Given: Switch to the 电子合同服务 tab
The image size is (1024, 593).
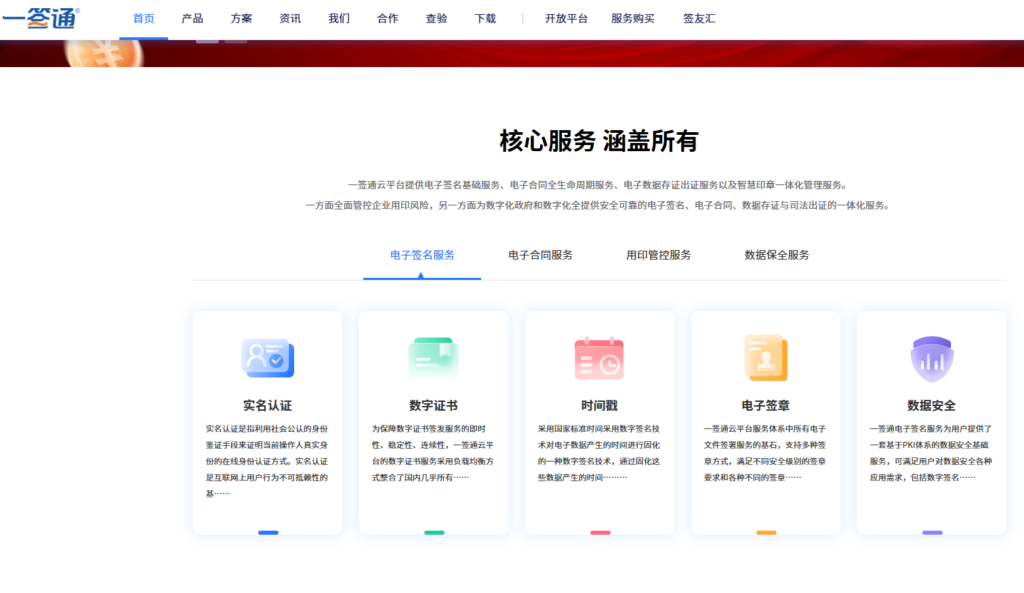Looking at the screenshot, I should 540,255.
